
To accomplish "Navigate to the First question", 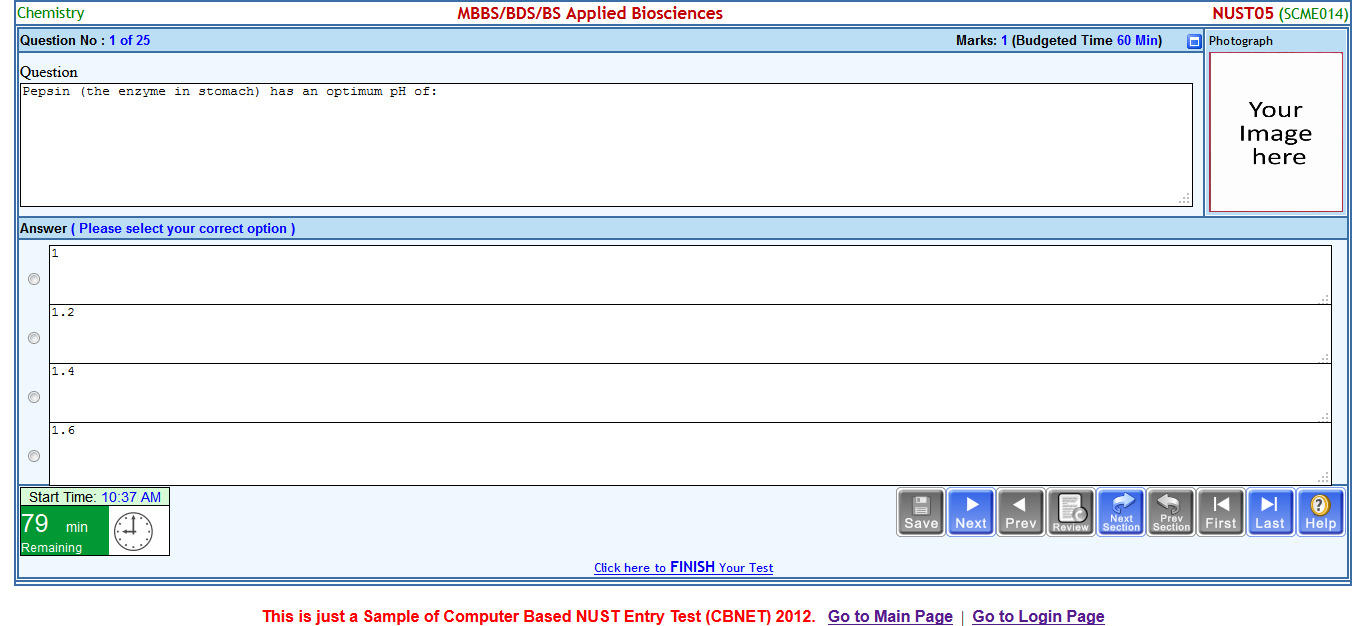I will (1220, 511).
